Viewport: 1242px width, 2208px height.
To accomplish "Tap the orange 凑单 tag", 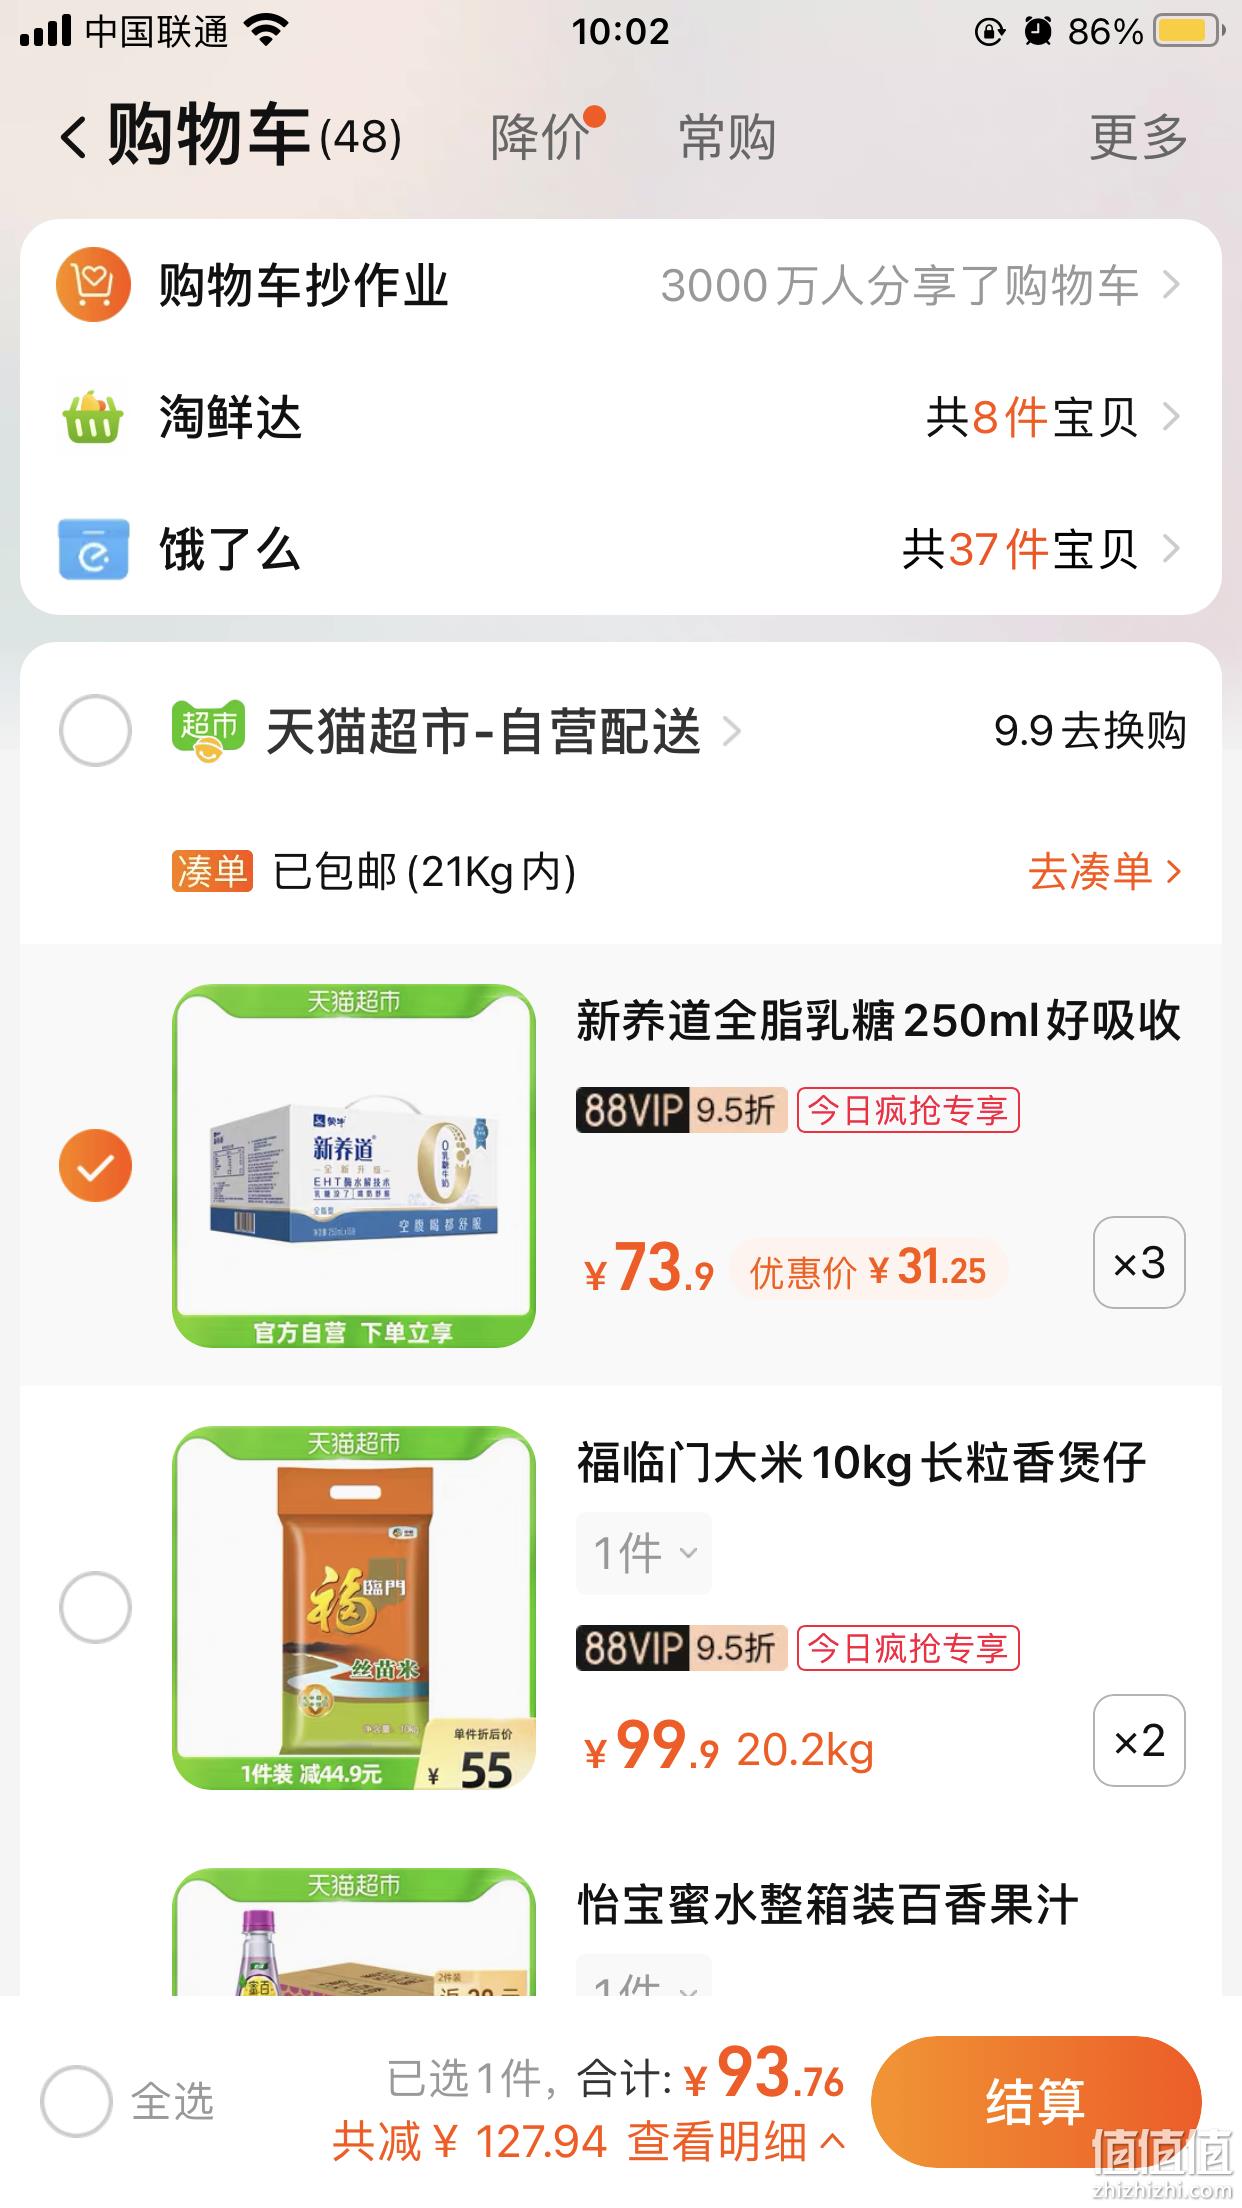I will tap(212, 872).
